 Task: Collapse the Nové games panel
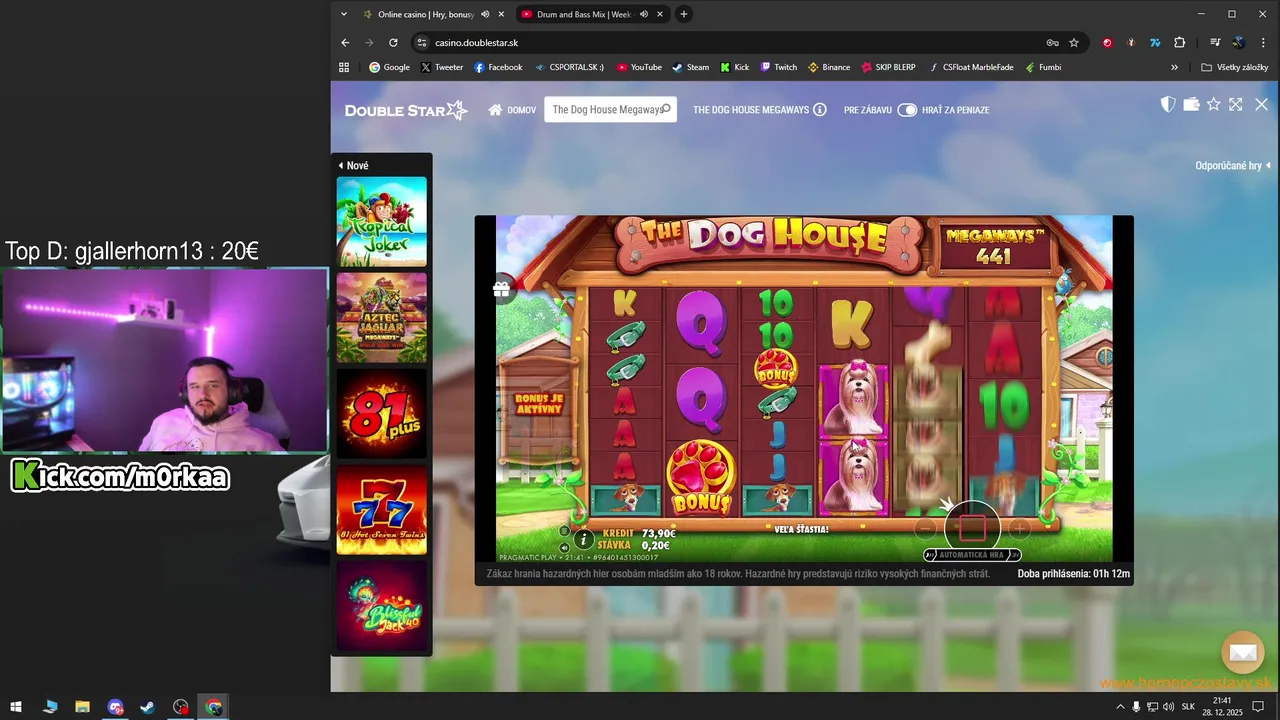(353, 165)
